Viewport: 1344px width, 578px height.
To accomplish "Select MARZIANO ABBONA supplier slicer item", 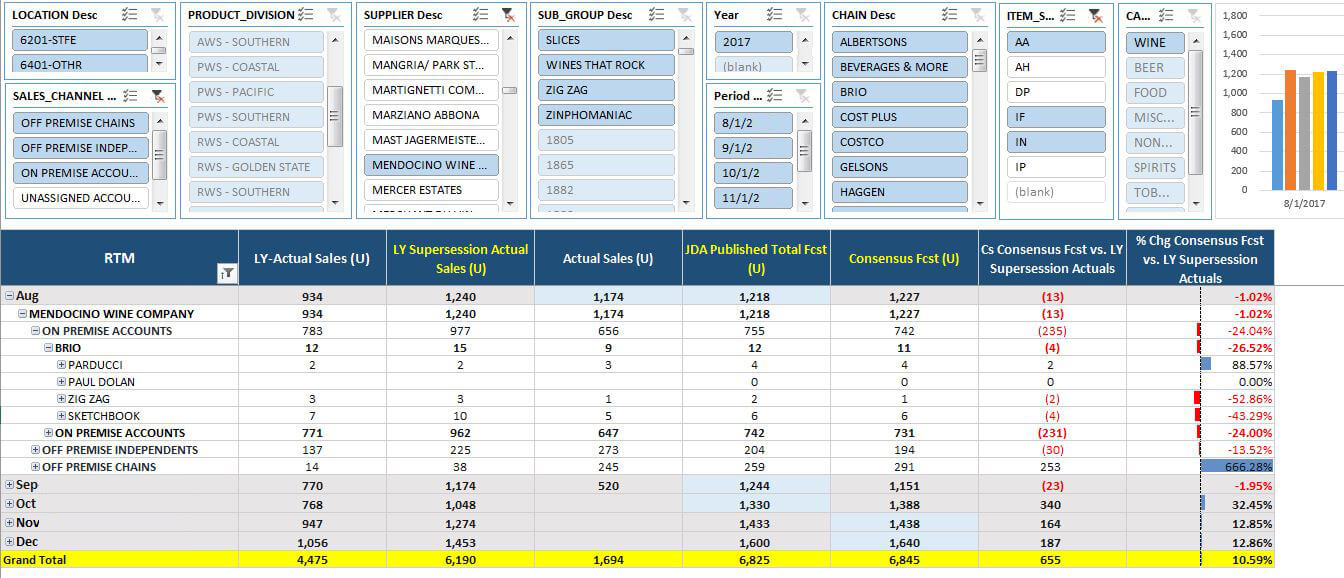I will tap(431, 115).
